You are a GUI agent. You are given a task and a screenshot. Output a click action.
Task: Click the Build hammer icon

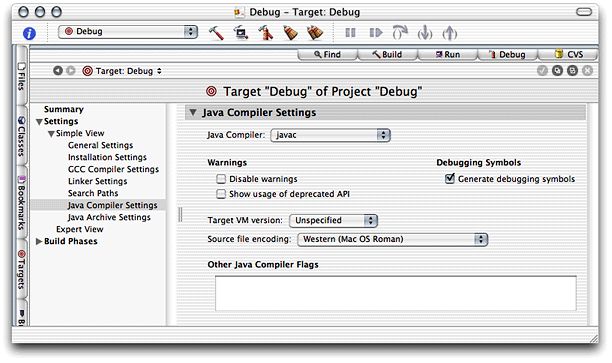click(216, 33)
